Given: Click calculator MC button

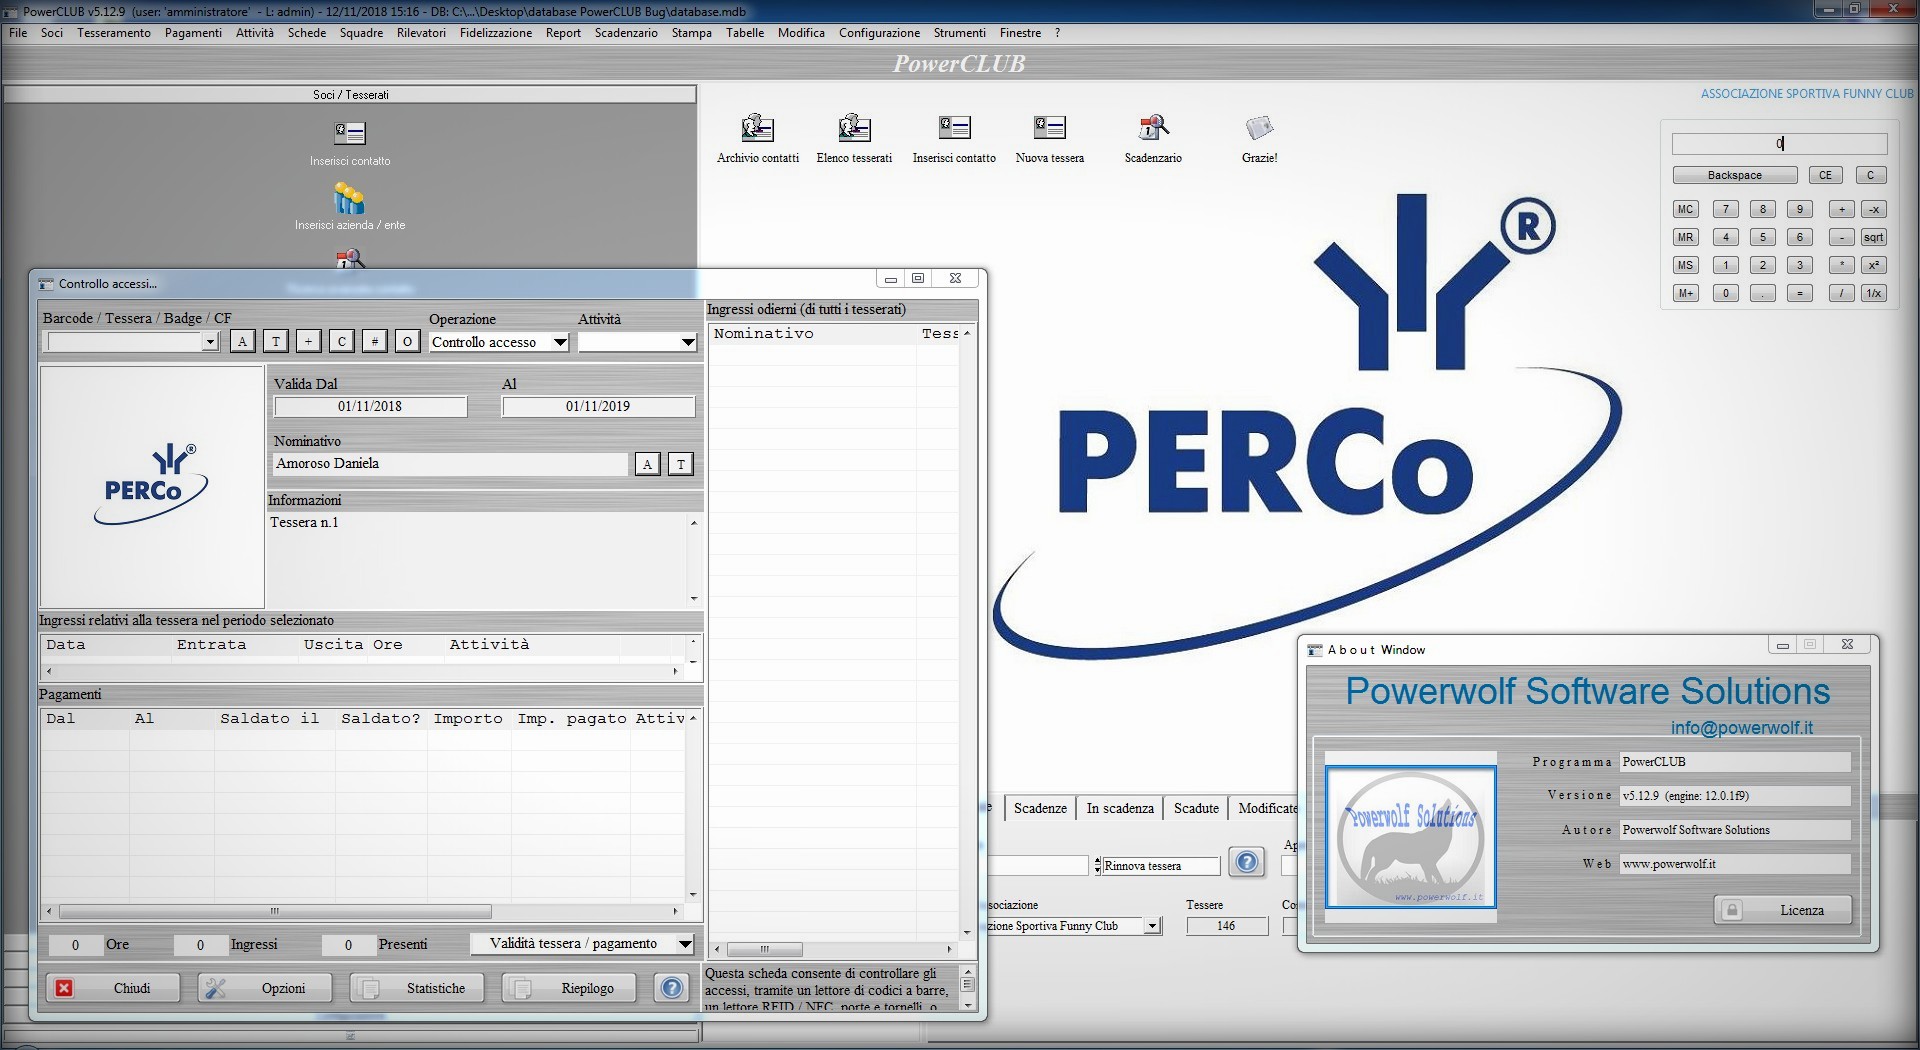Looking at the screenshot, I should [x=1686, y=209].
